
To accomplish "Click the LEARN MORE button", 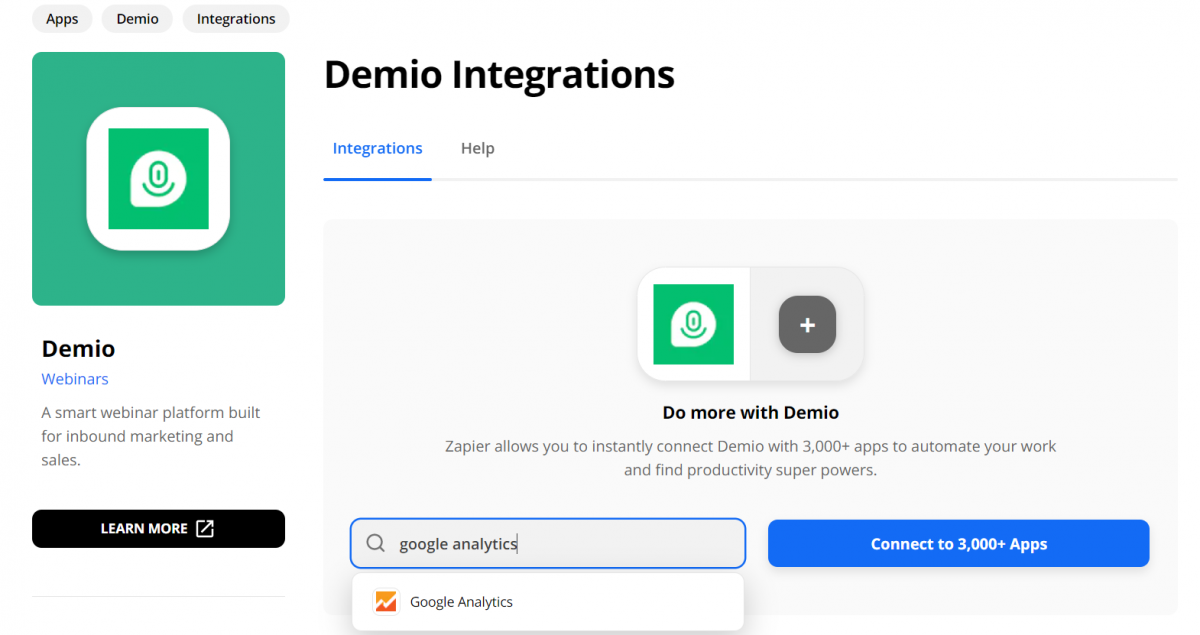I will click(x=158, y=529).
